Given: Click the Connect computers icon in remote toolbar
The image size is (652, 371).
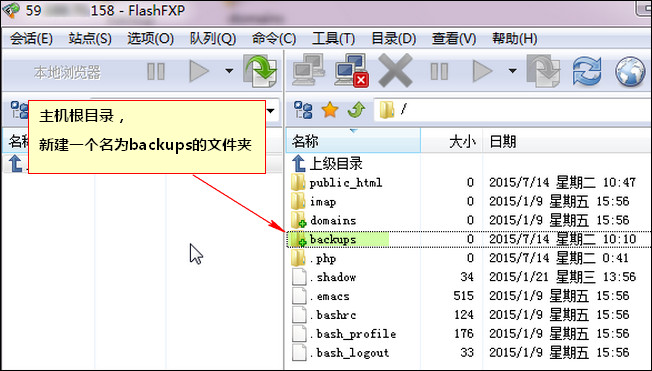Looking at the screenshot, I should click(308, 70).
